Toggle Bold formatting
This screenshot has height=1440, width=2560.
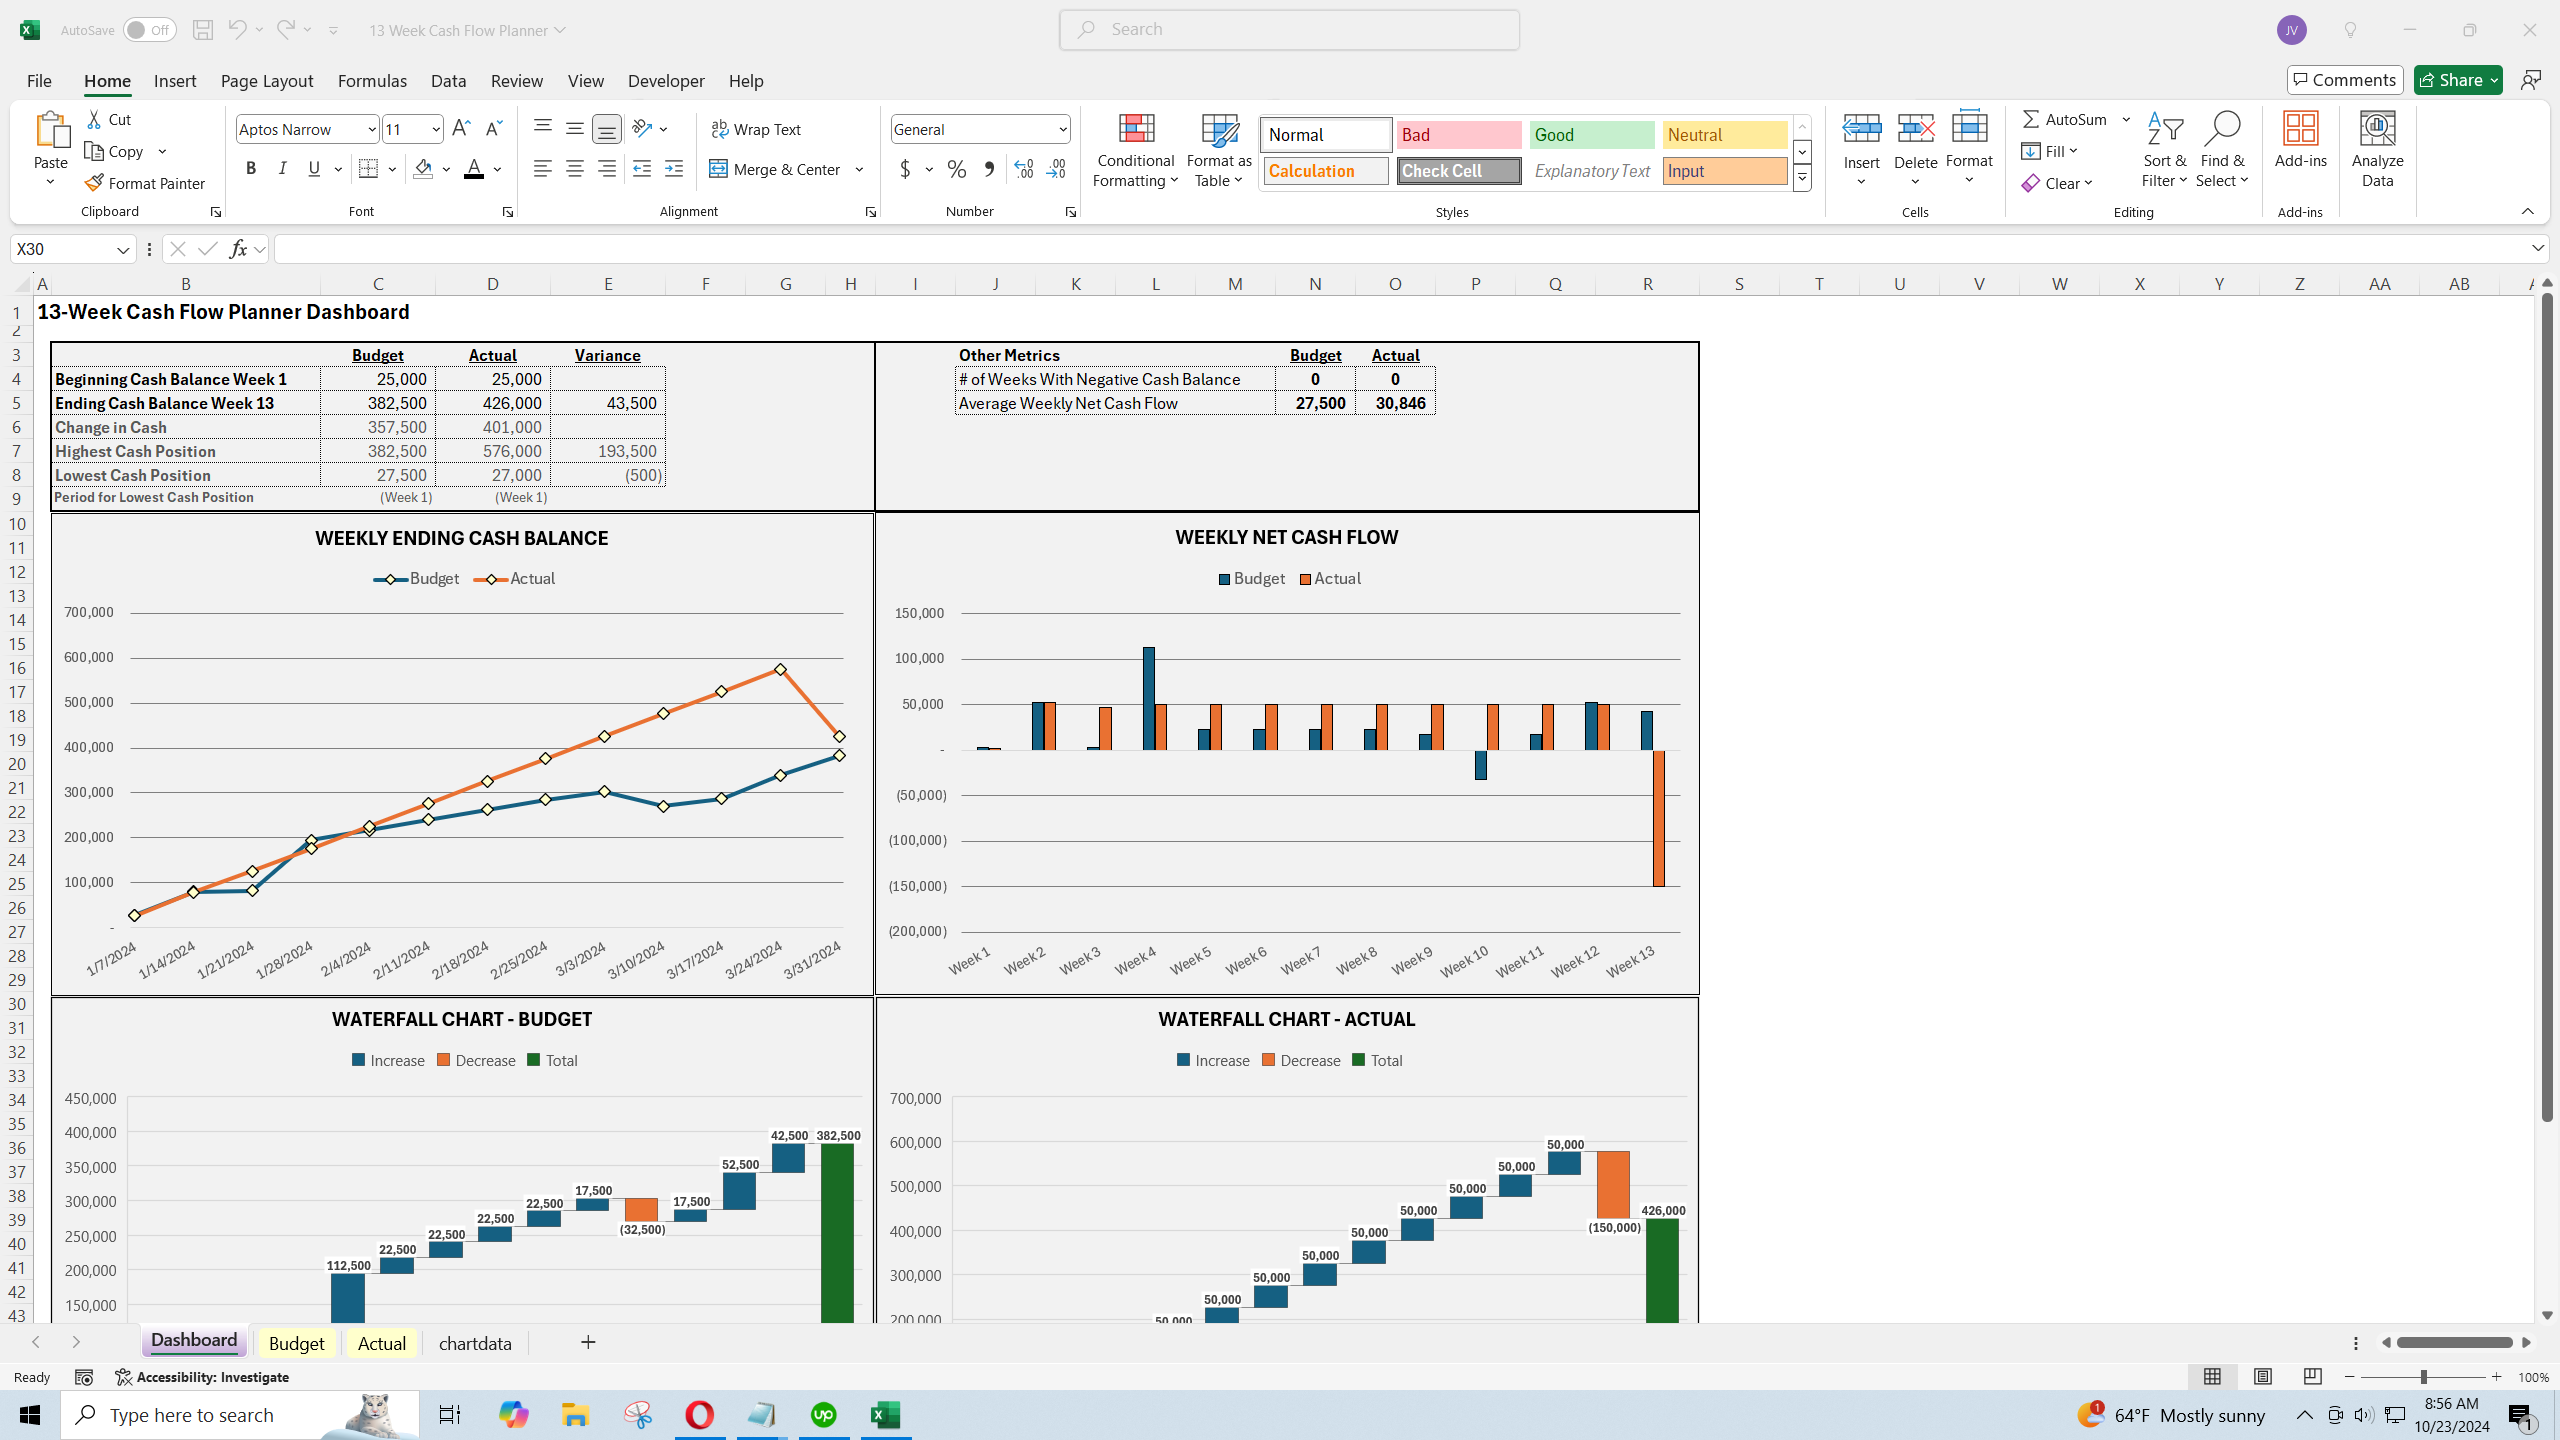tap(251, 169)
